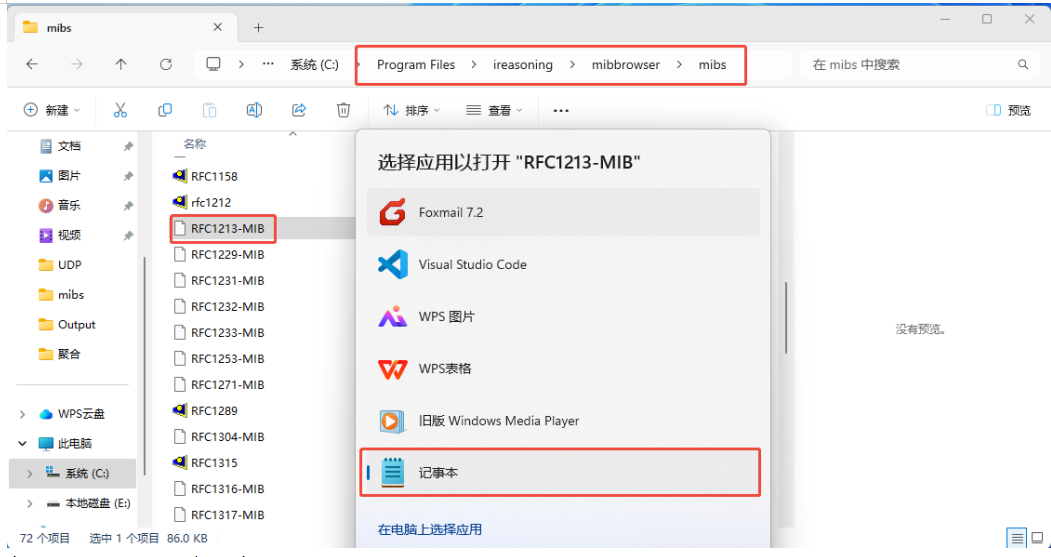The width and height of the screenshot is (1051, 557).
Task: Click the Share icon in toolbar
Action: (299, 110)
